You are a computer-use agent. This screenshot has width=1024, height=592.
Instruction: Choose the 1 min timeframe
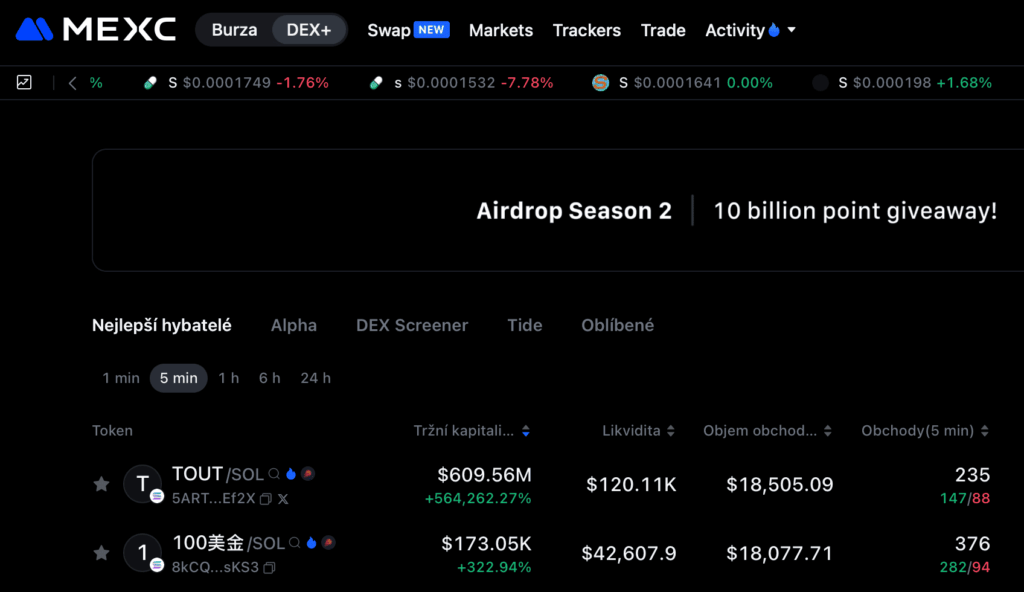[121, 378]
